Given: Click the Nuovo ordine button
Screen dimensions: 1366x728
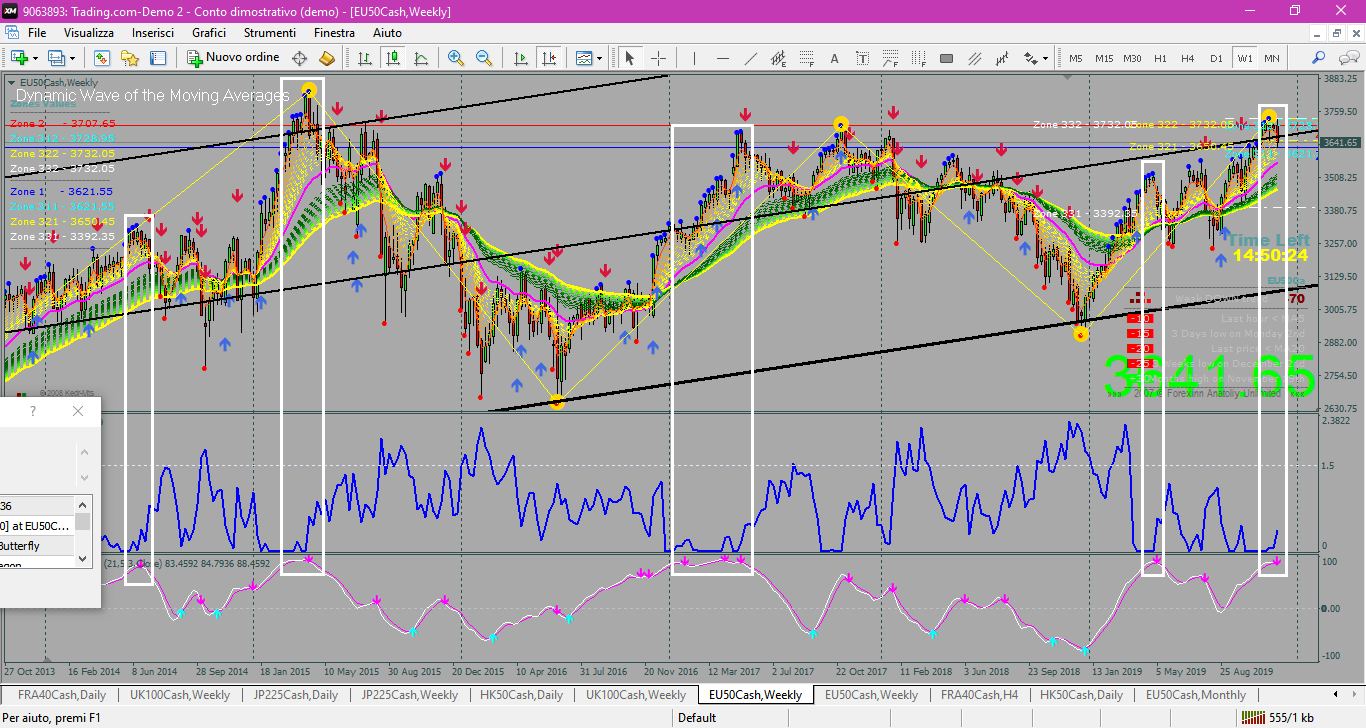Looking at the screenshot, I should 234,58.
